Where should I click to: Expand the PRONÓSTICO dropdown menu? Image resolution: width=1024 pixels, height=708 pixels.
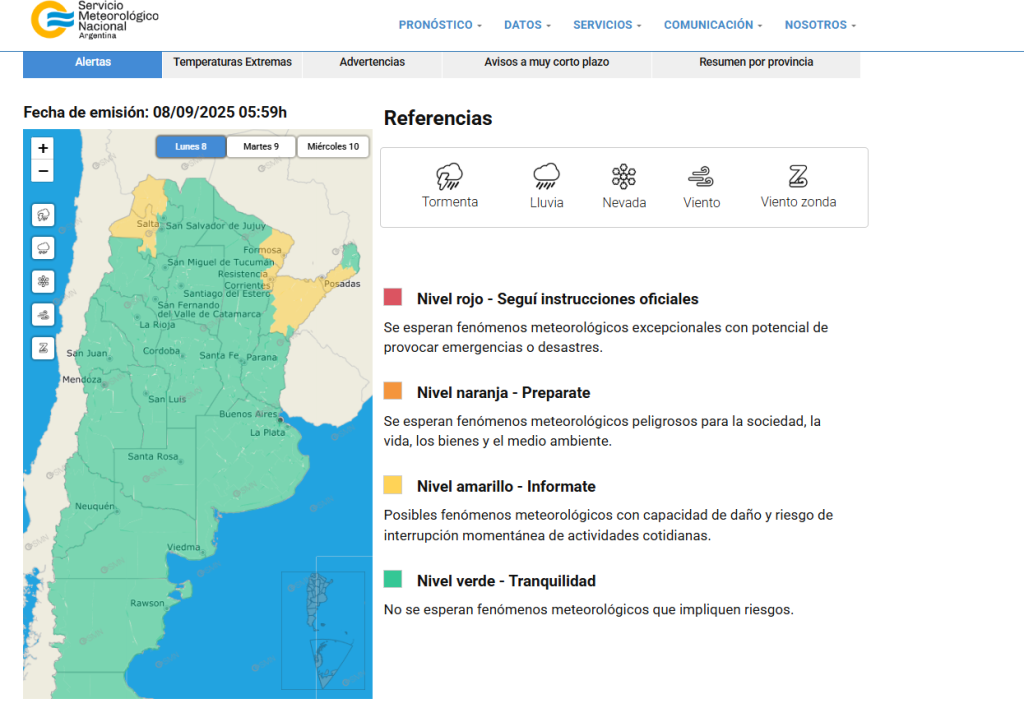pos(440,25)
